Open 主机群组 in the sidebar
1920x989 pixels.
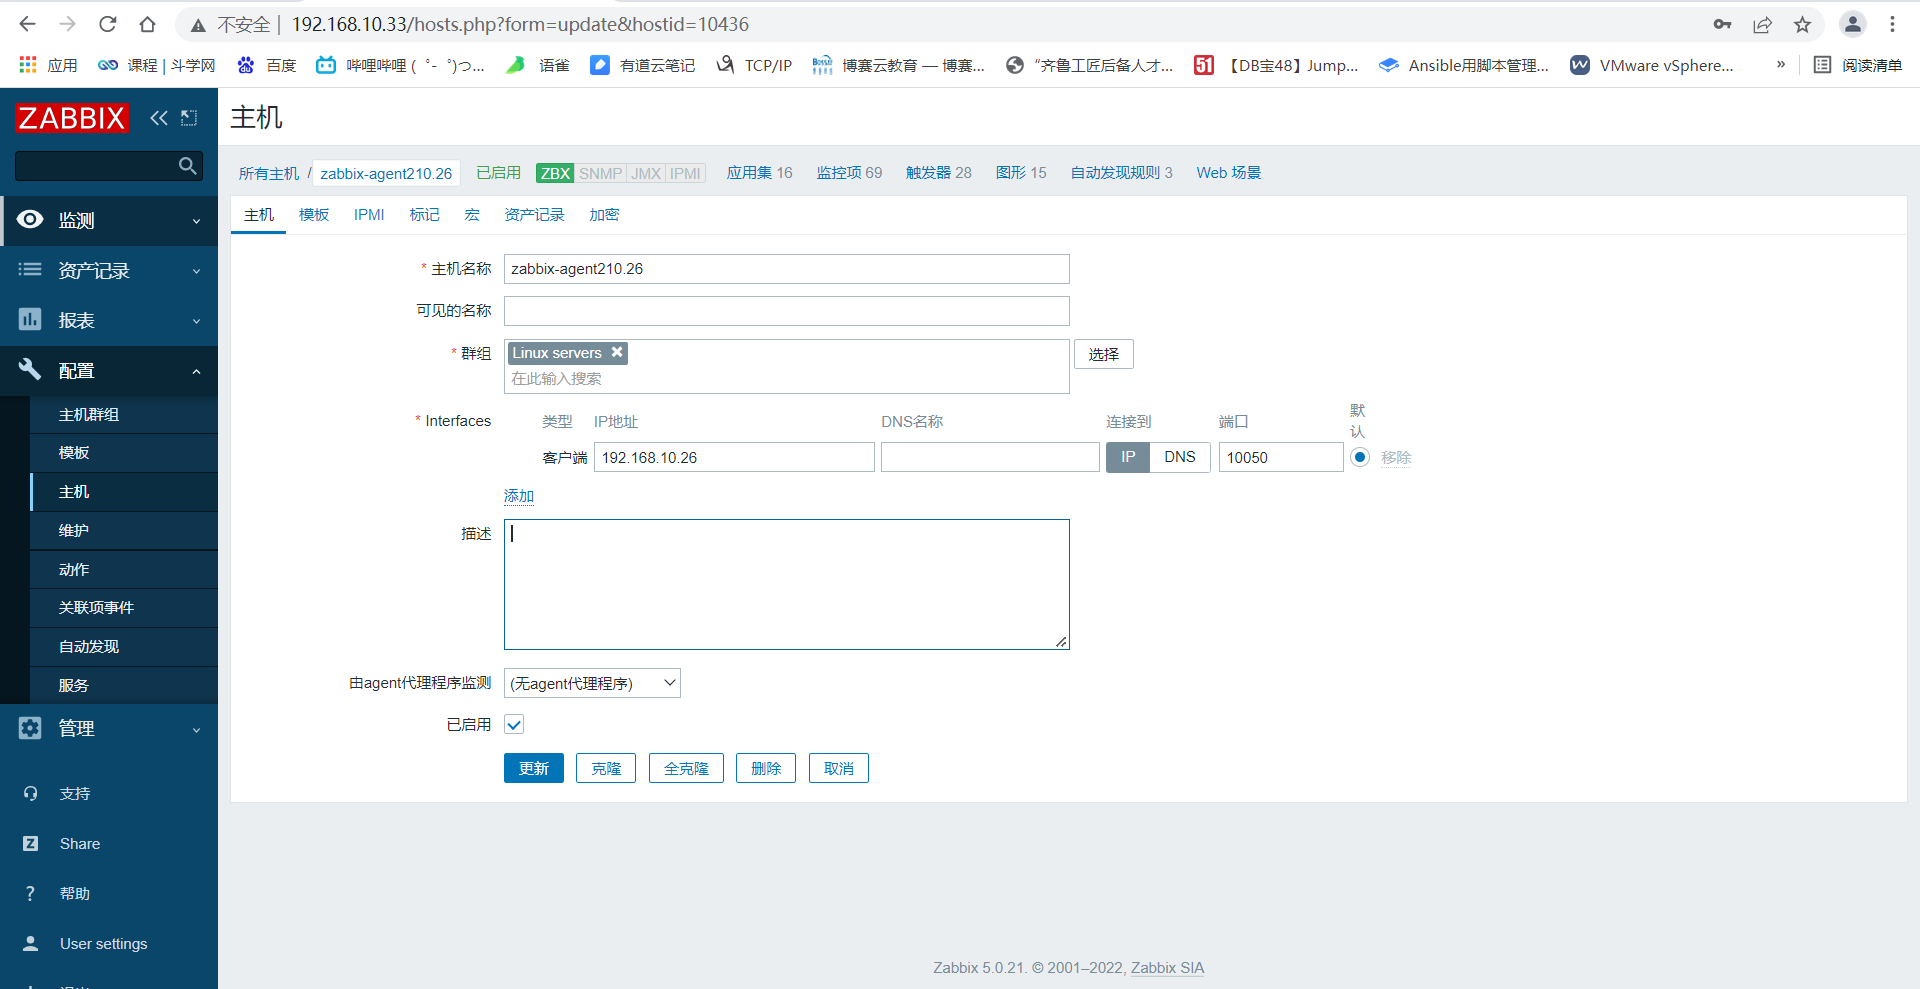[124, 414]
